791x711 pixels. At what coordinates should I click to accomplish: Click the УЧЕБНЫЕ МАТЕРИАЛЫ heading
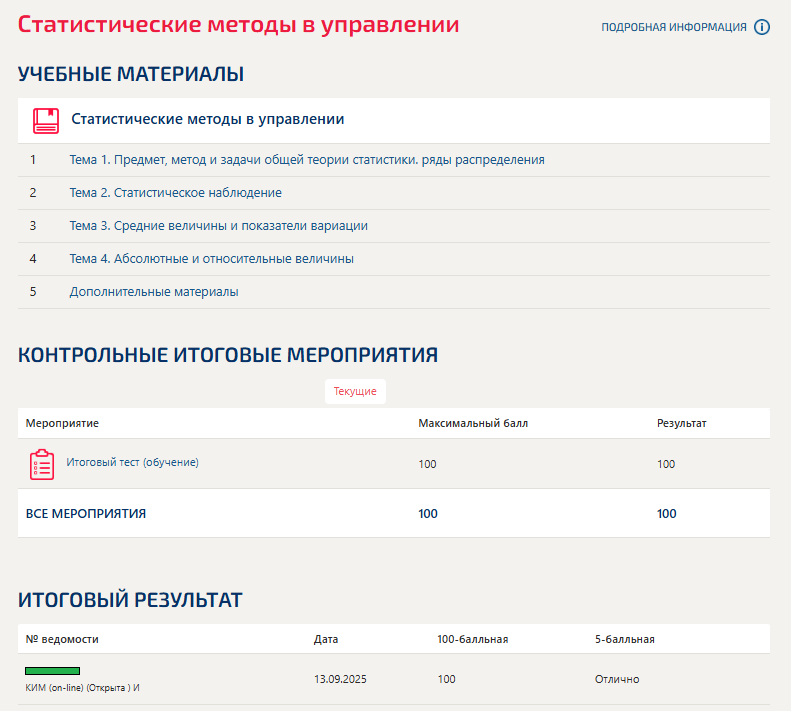click(x=131, y=74)
